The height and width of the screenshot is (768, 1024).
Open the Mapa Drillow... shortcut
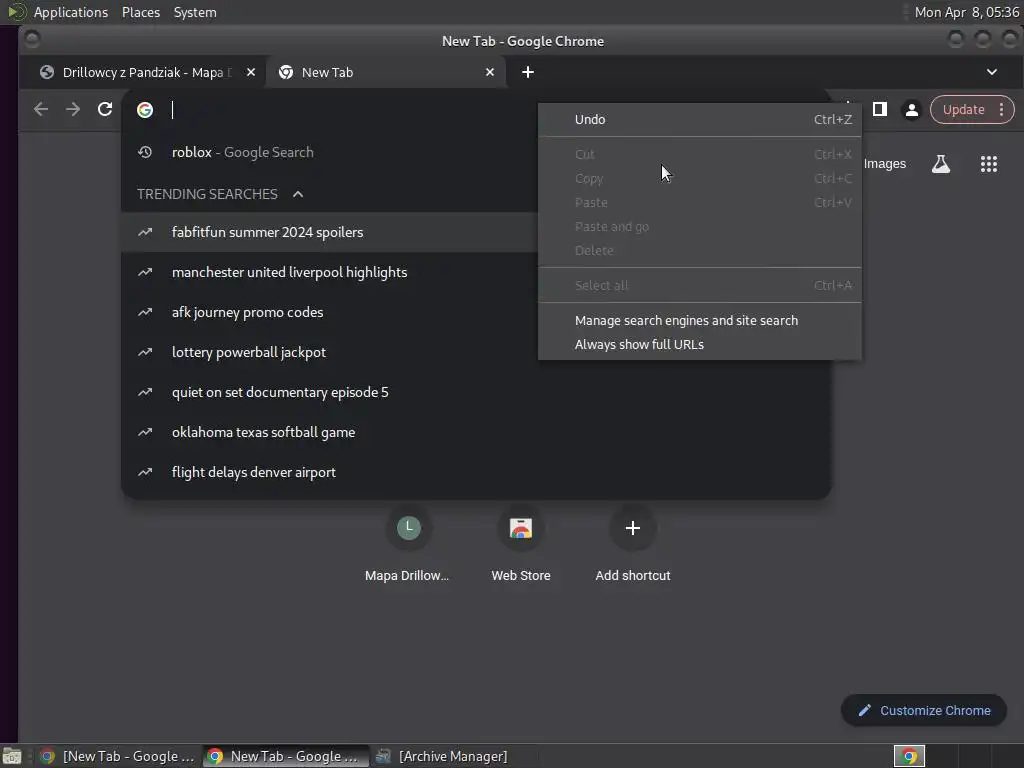pos(408,546)
